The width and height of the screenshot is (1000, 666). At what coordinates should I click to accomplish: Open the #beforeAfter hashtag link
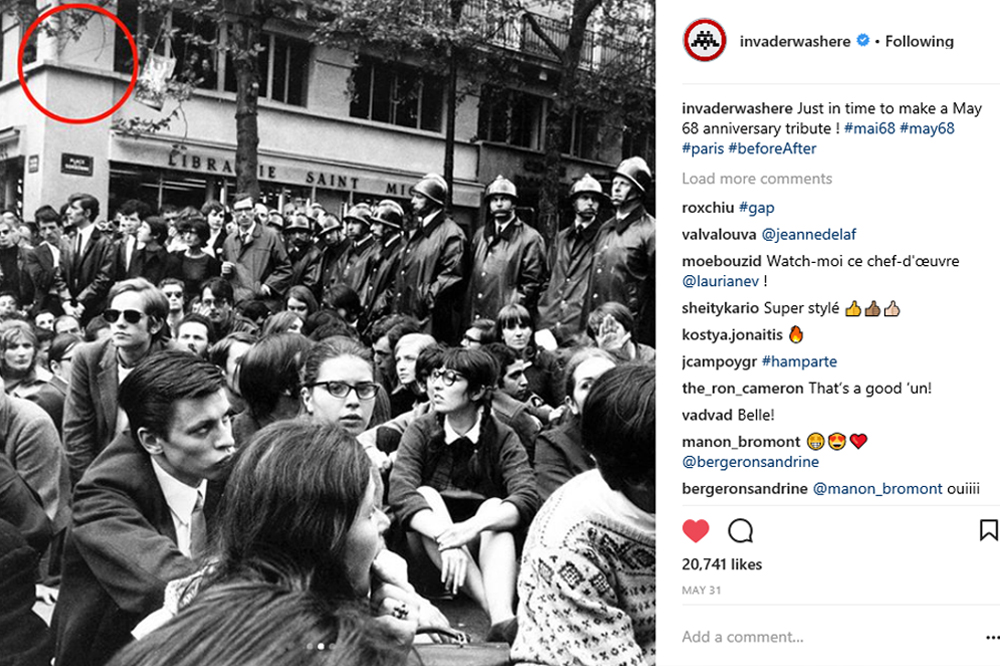(x=772, y=149)
